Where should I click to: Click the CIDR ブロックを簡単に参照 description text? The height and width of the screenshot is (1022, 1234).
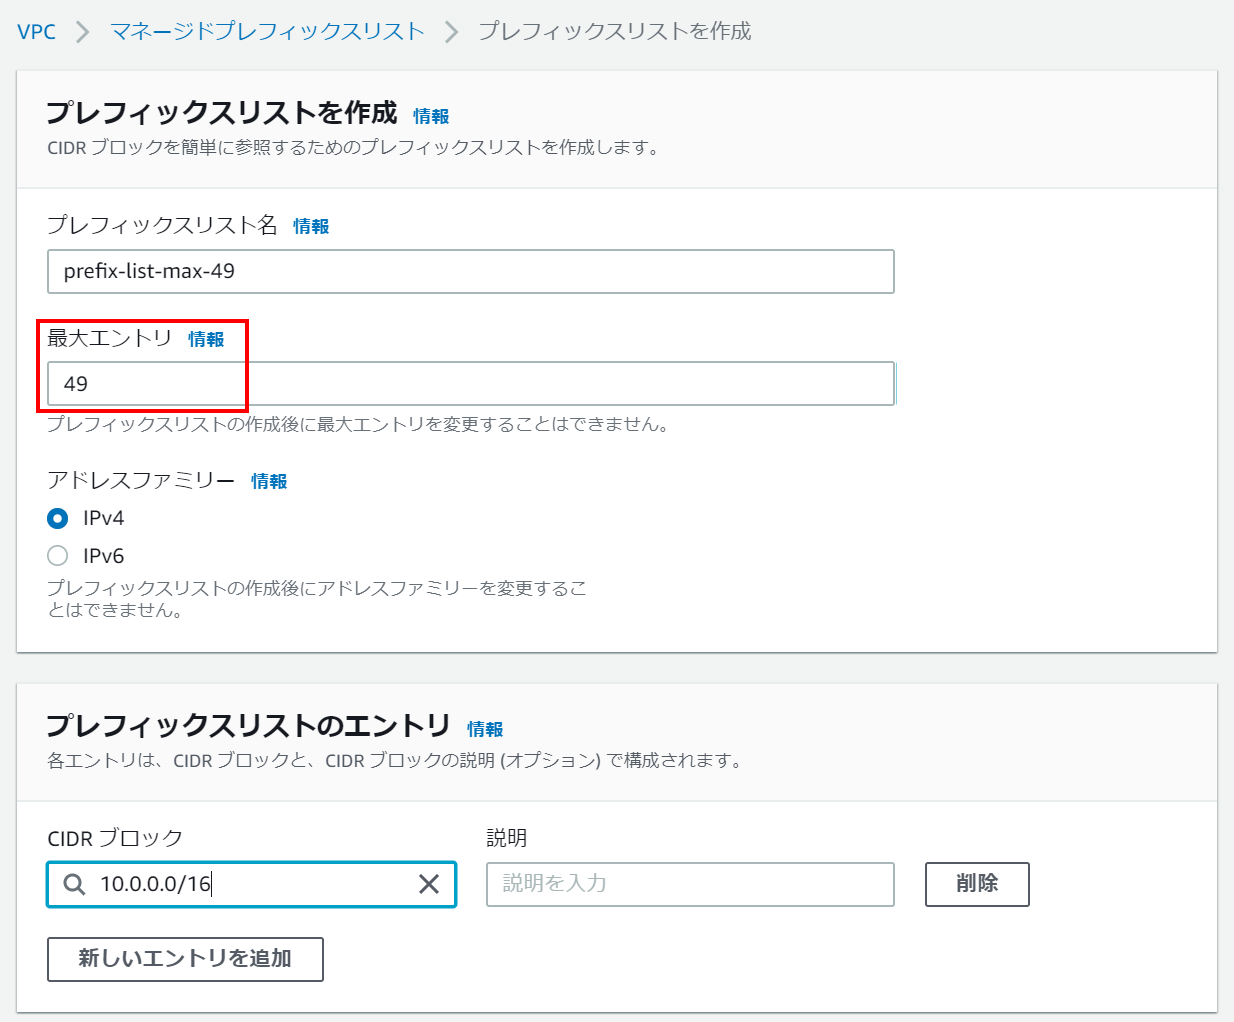[354, 148]
